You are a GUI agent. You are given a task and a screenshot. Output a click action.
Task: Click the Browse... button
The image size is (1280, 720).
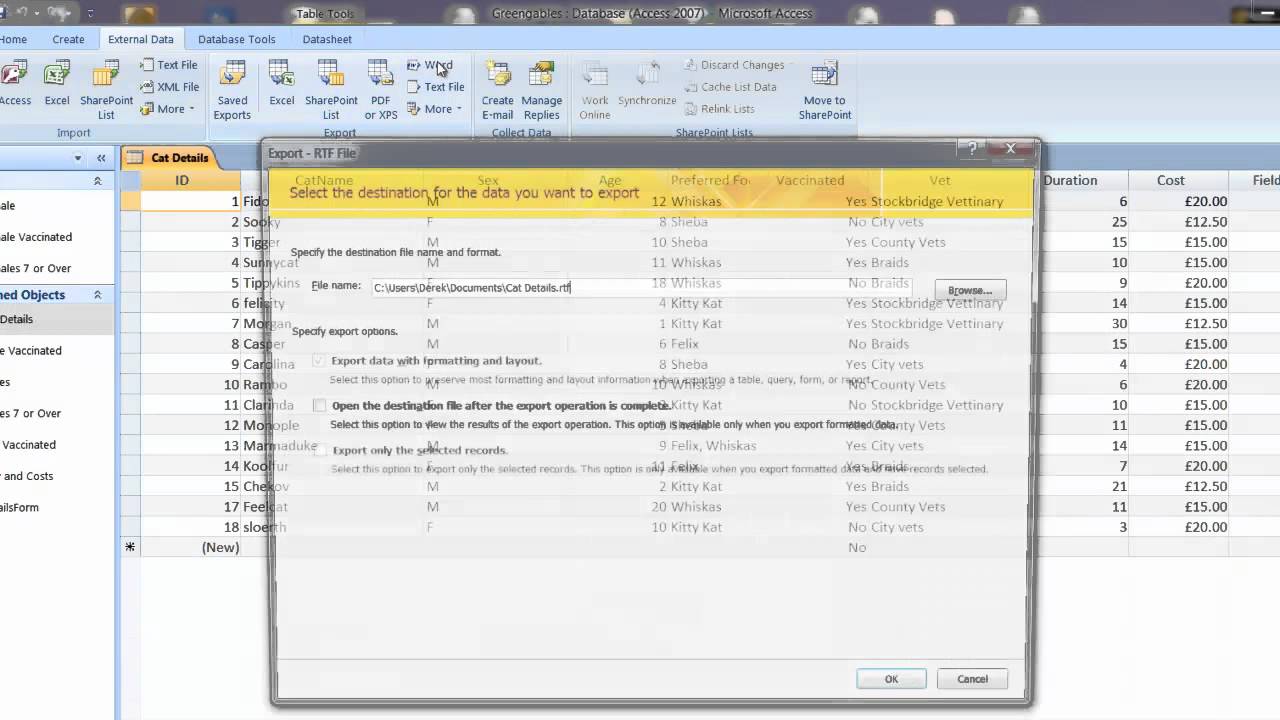click(970, 290)
